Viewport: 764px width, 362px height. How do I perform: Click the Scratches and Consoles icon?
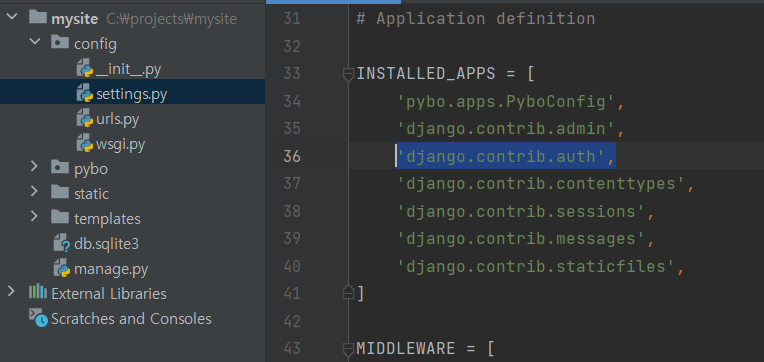[38, 318]
